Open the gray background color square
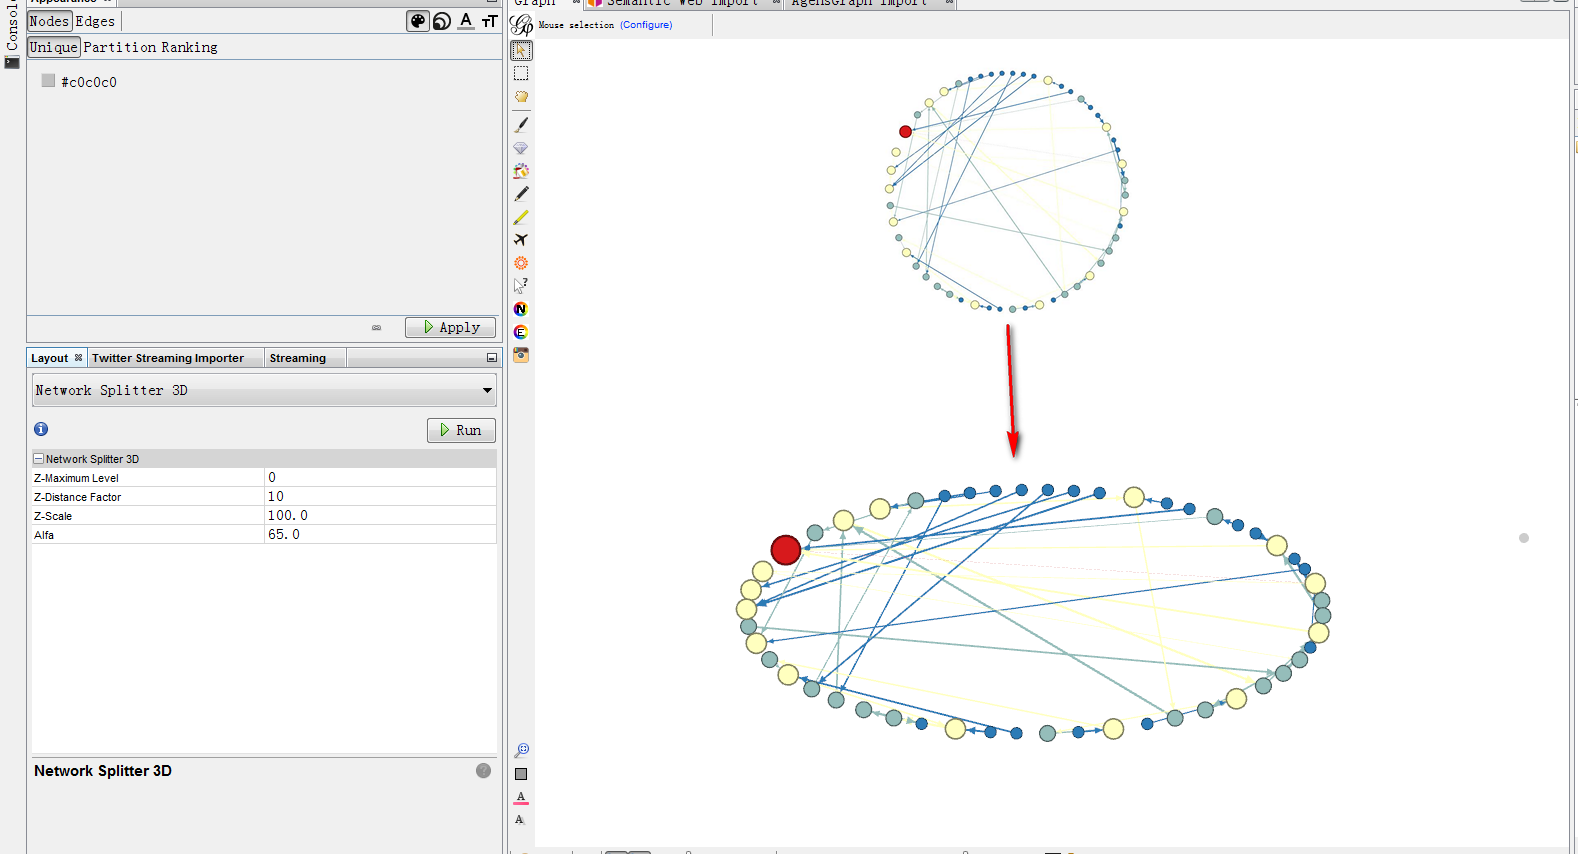Screen dimensions: 1578x854 coord(521,774)
